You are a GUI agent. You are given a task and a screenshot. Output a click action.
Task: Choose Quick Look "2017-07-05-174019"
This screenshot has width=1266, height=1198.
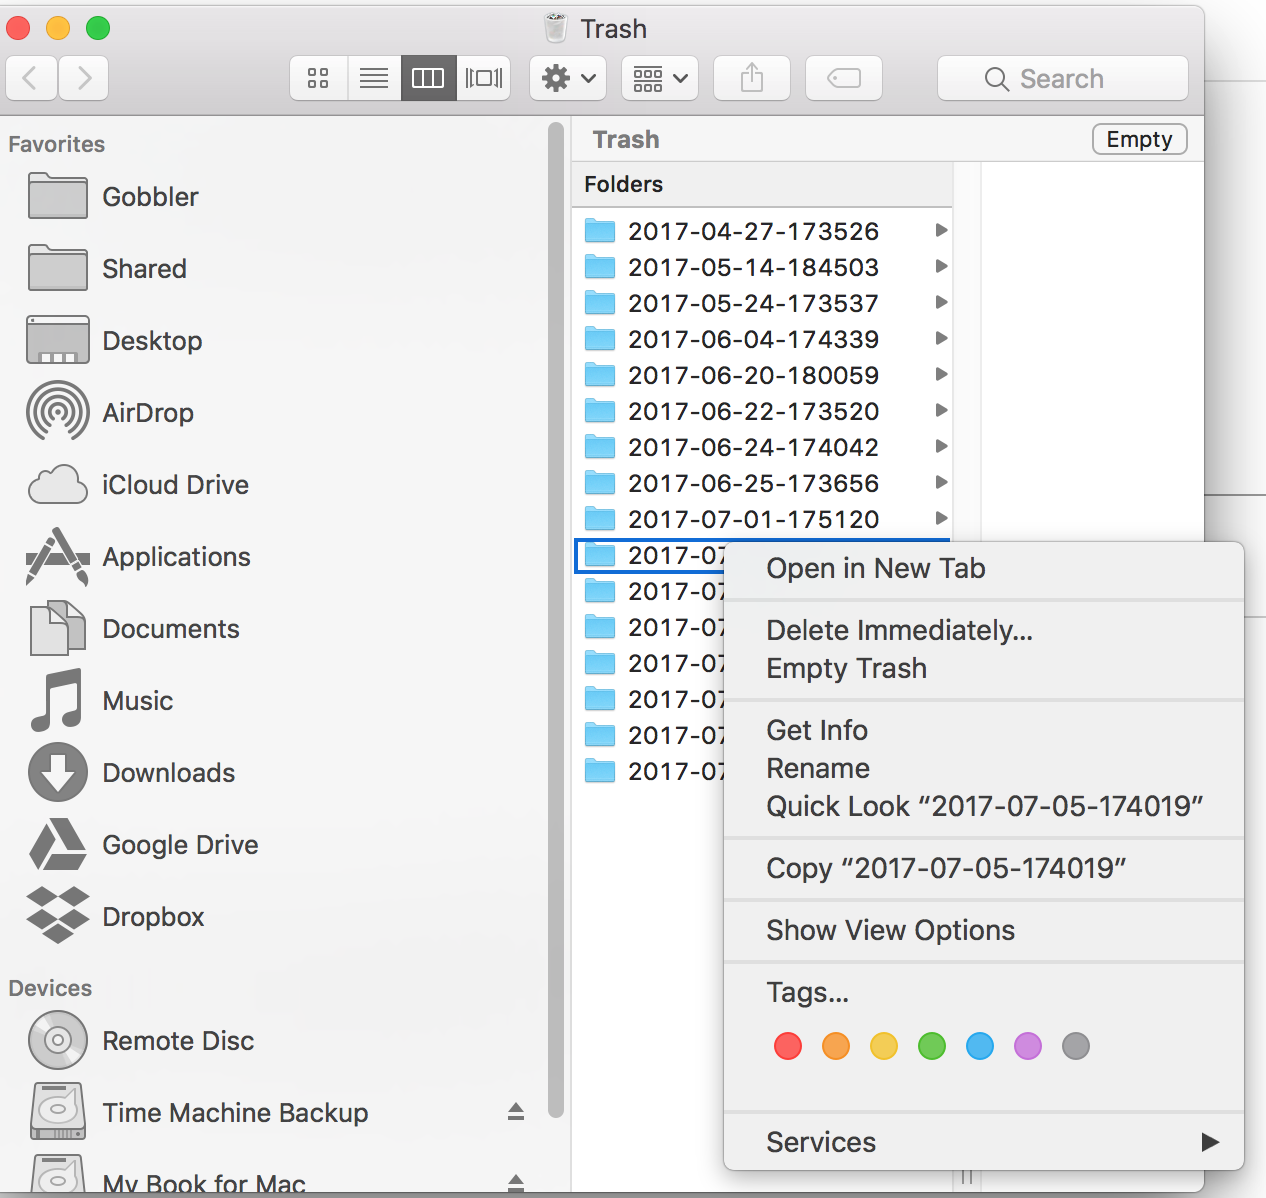(x=984, y=806)
